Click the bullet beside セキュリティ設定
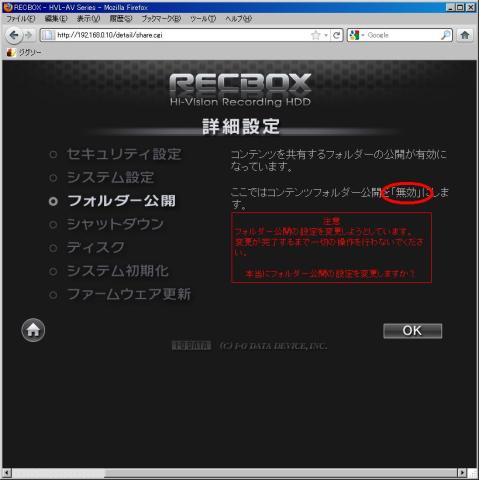 [53, 154]
